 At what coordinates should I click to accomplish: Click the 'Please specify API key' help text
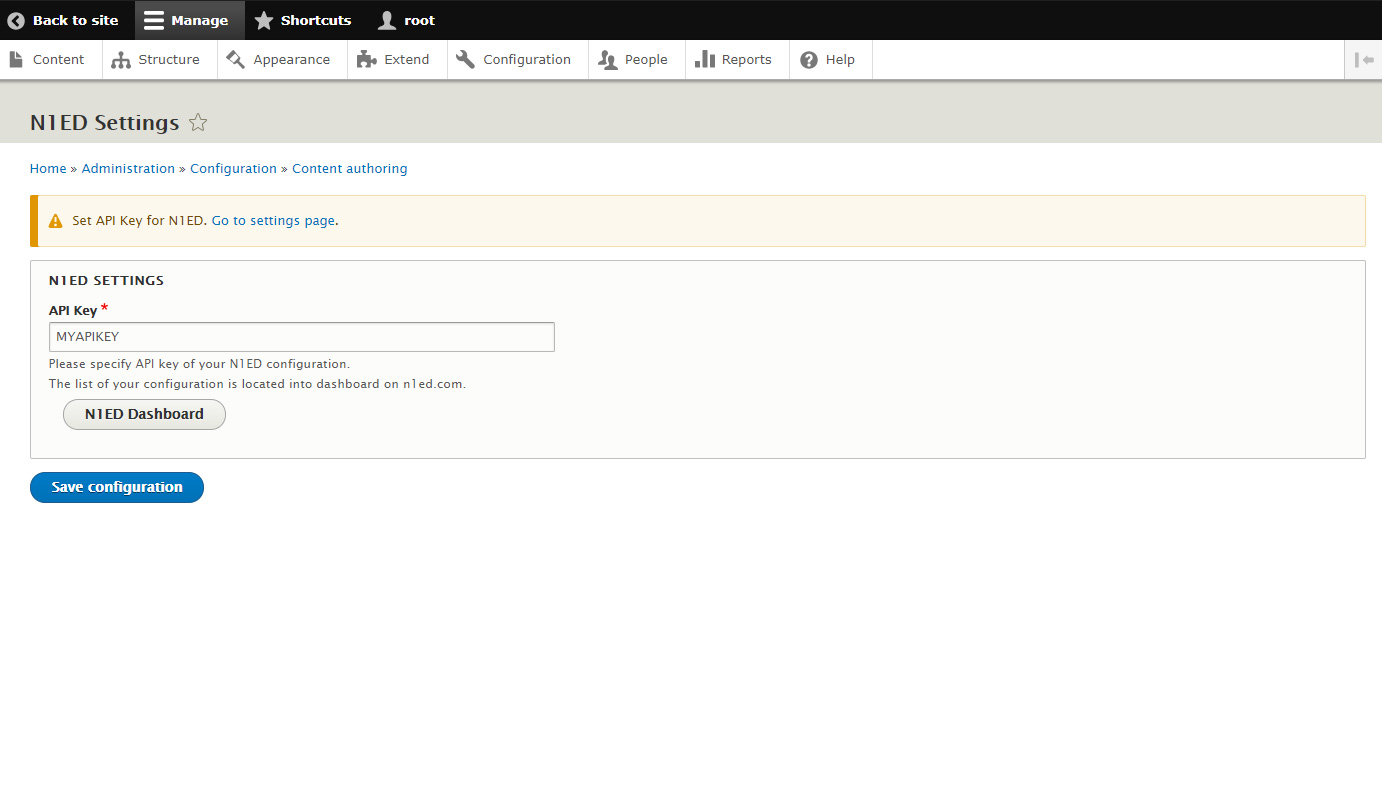point(199,364)
